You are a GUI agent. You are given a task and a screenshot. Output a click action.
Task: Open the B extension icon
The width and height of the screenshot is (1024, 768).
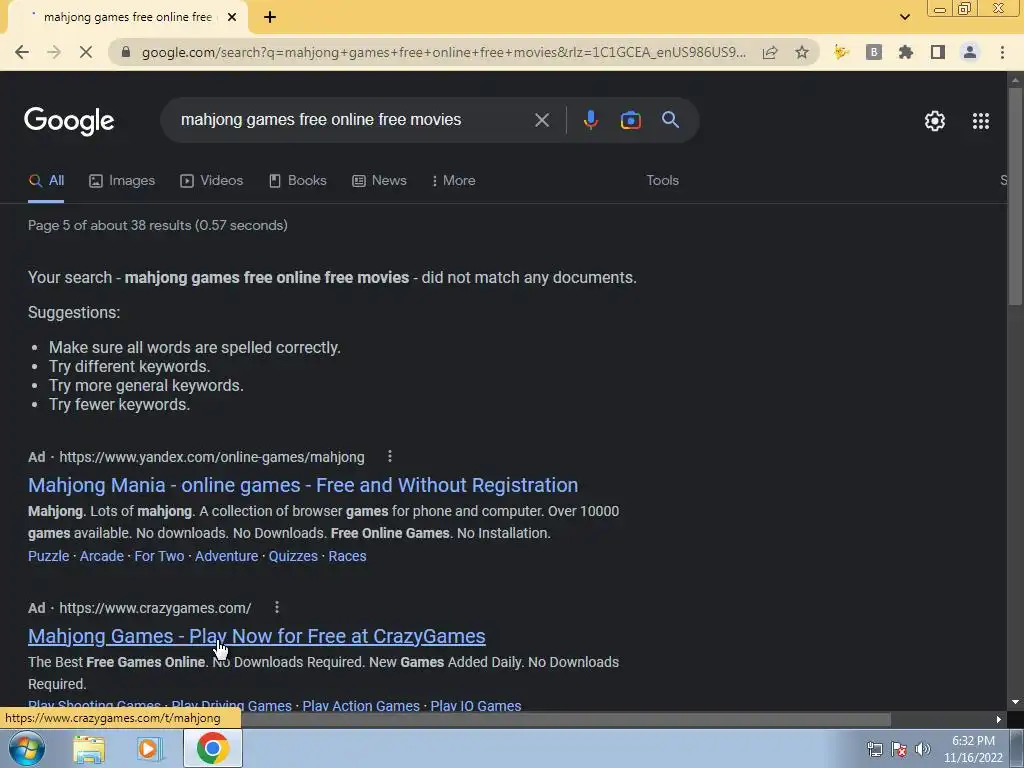coord(874,52)
